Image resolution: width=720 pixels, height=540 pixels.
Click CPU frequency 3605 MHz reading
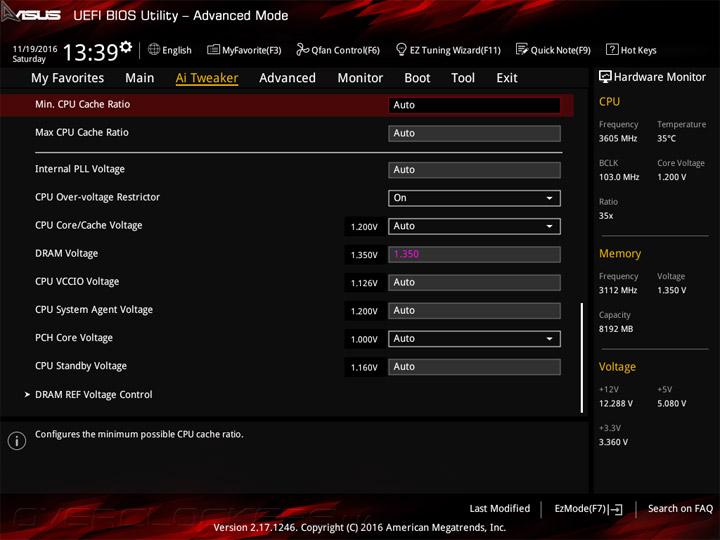pos(618,138)
